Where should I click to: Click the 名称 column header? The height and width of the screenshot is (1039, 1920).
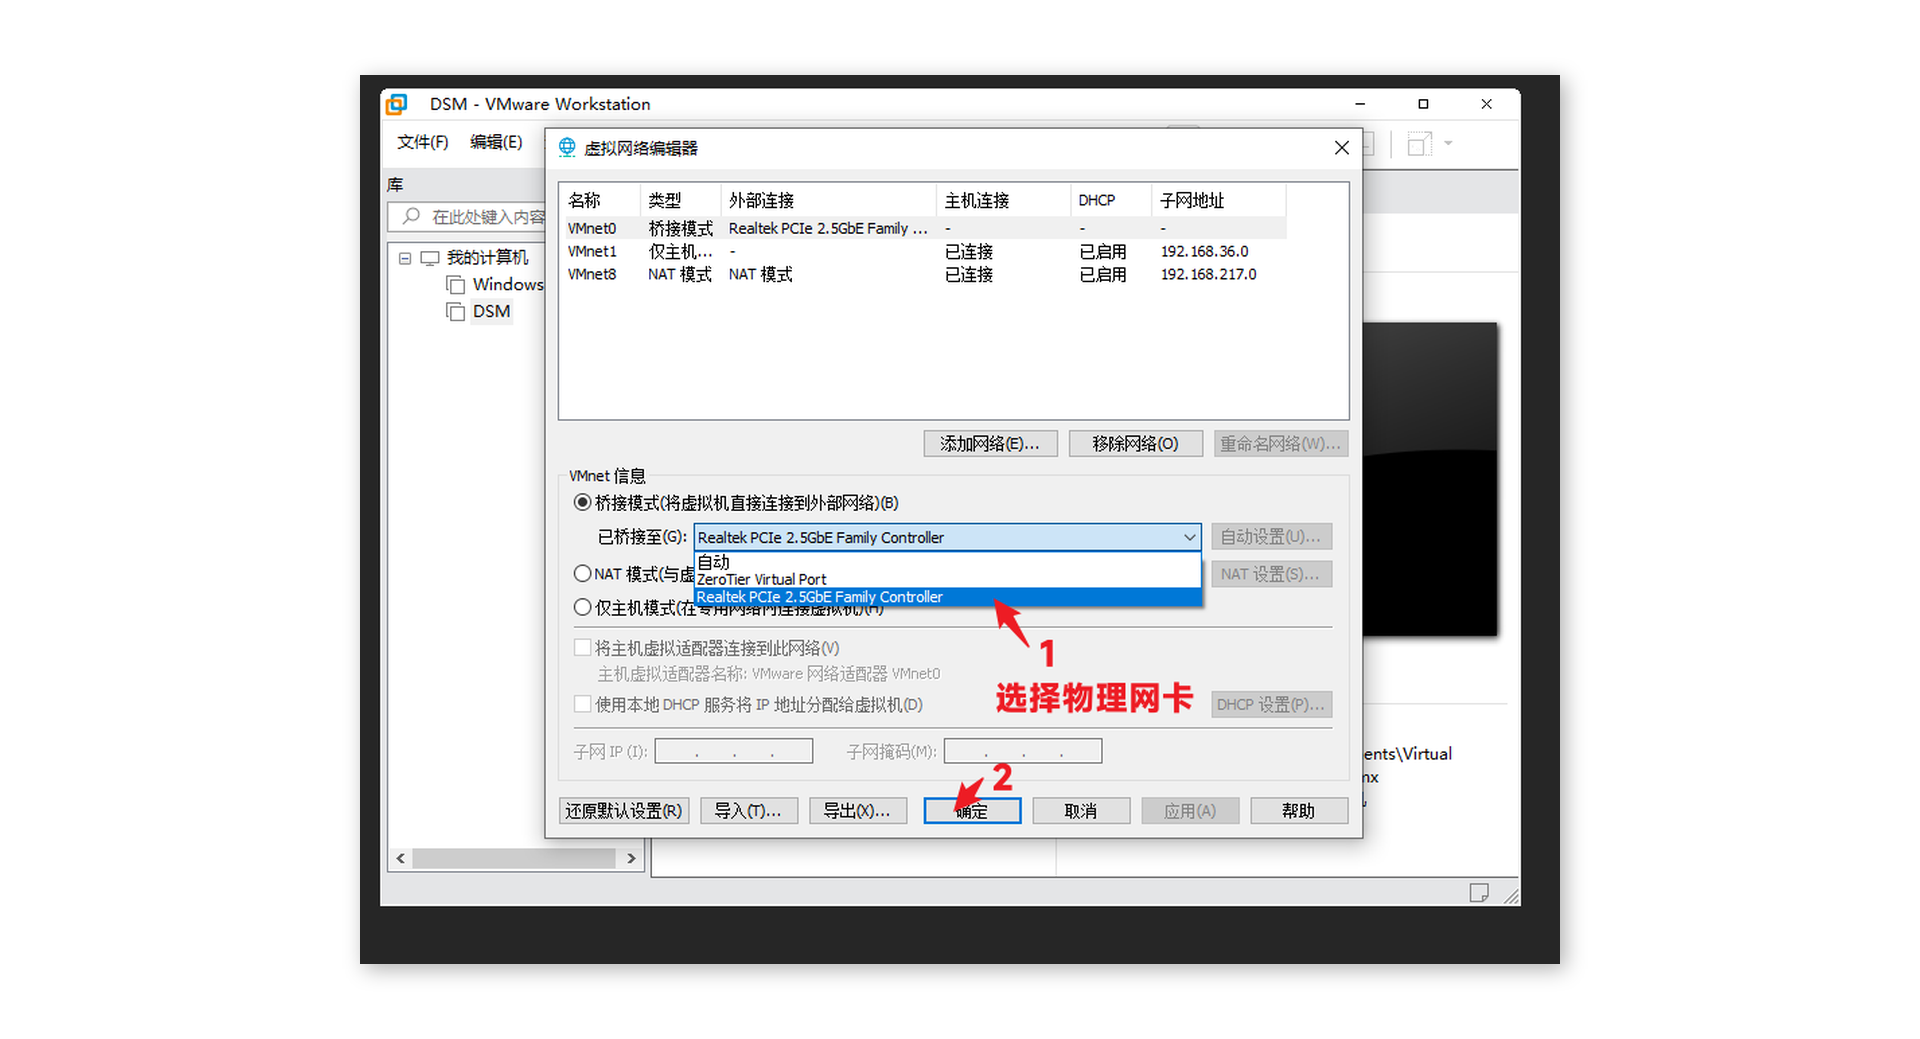(600, 200)
